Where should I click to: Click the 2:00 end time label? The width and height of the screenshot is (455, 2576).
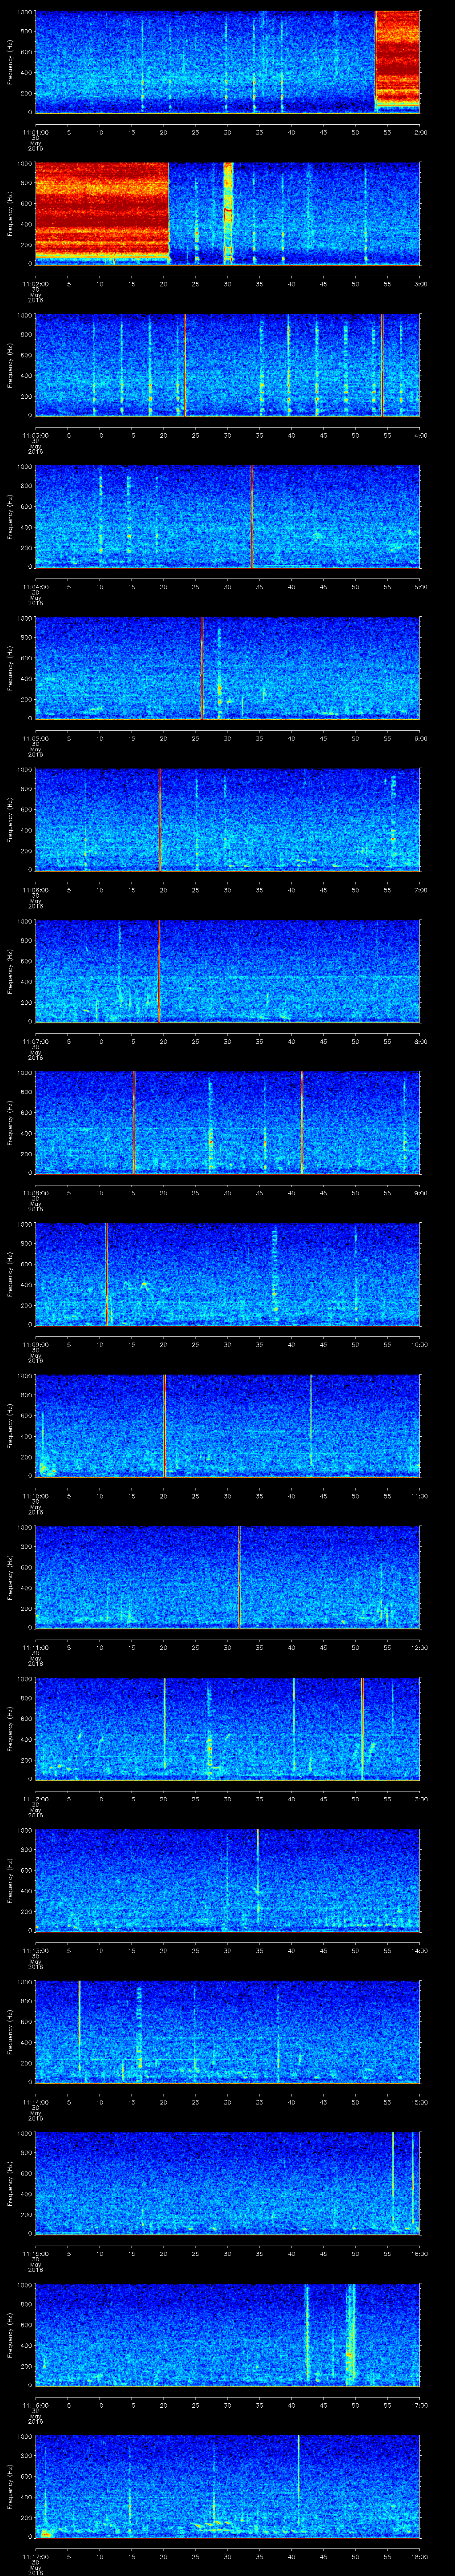(420, 132)
